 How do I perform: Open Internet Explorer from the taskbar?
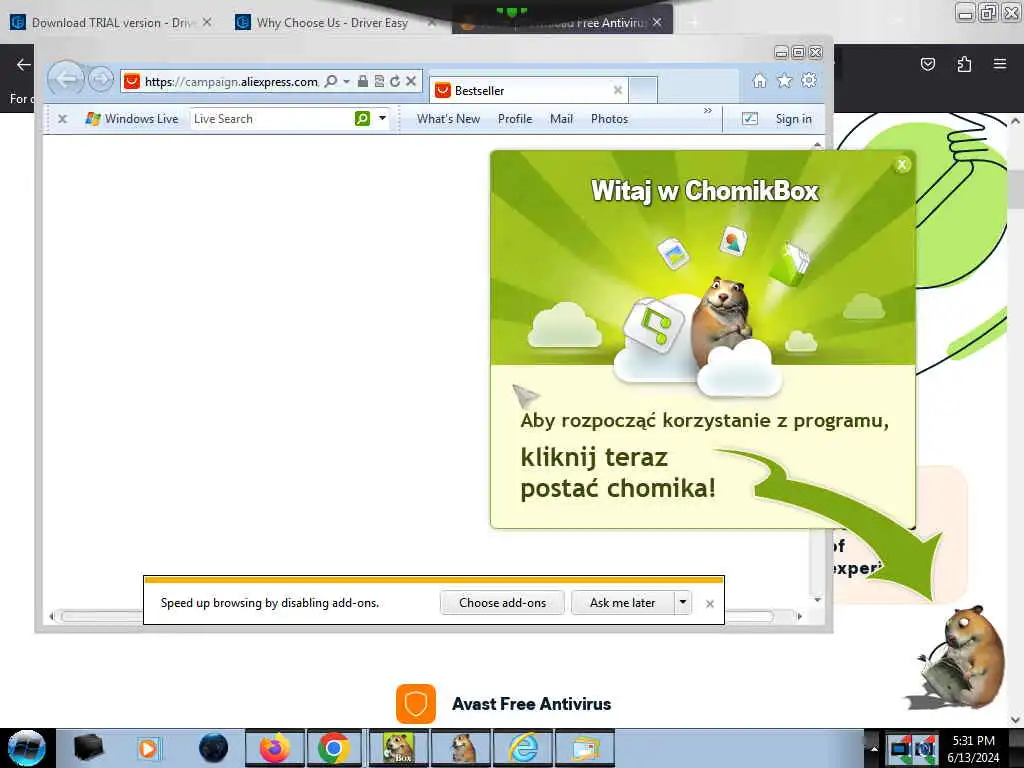tap(524, 748)
